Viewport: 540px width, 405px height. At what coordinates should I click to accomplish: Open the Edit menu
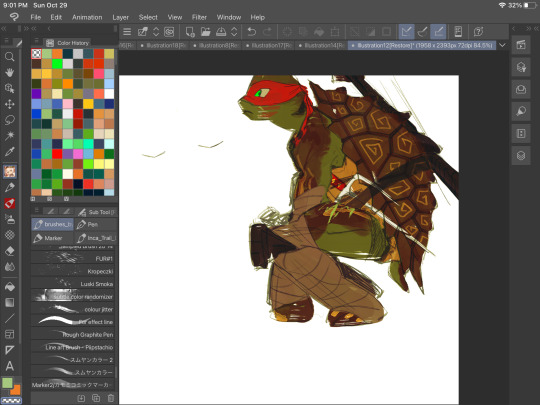(56, 17)
